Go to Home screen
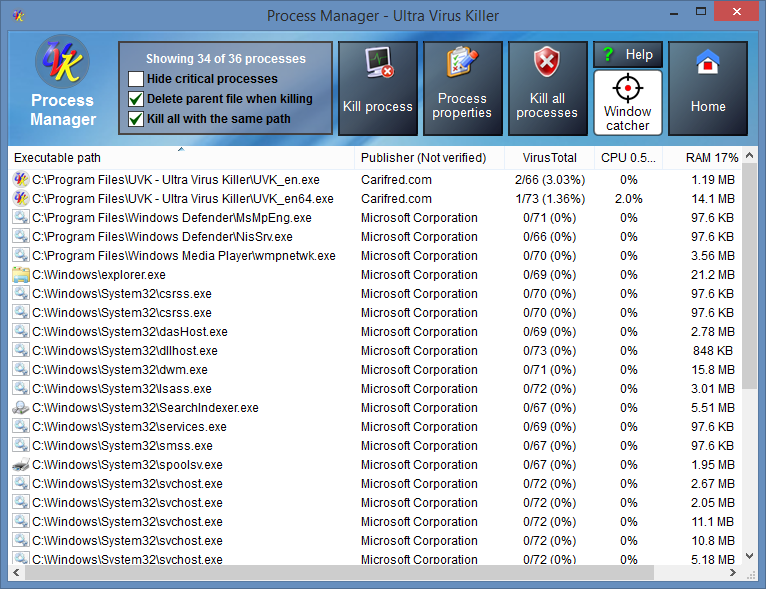766x589 pixels. pos(708,88)
